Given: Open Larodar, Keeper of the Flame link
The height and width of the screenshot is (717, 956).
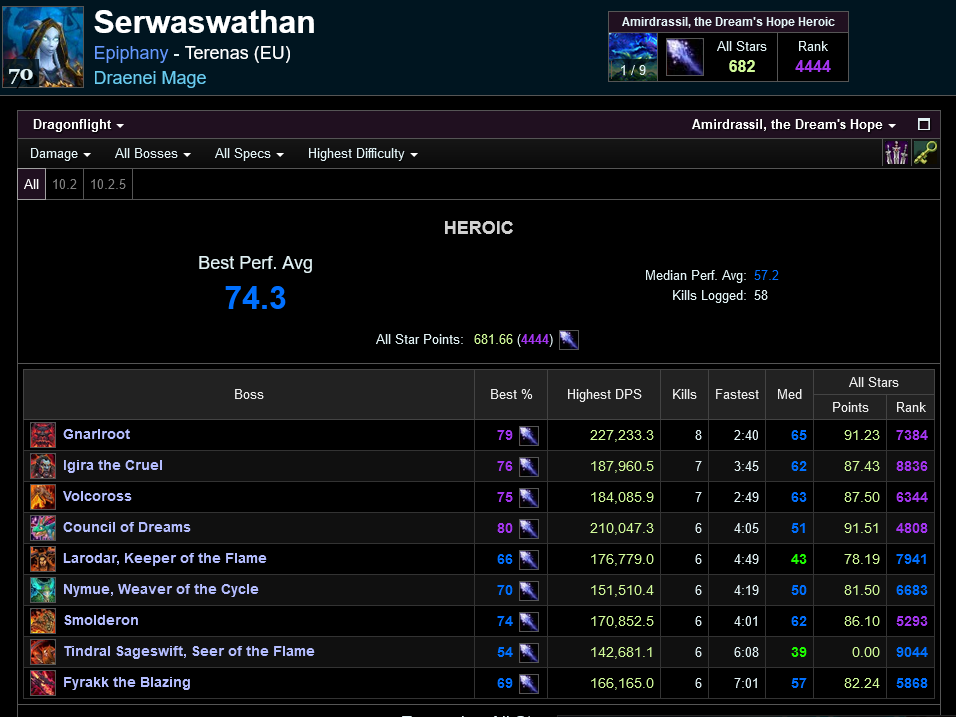Looking at the screenshot, I should 165,558.
